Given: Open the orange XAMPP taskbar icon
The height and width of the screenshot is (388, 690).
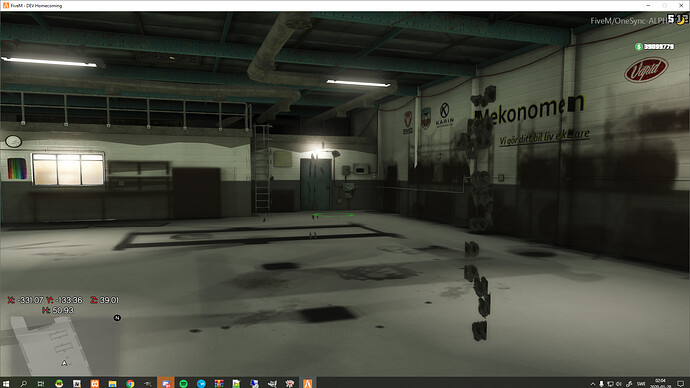Looking at the screenshot, I should coord(95,384).
